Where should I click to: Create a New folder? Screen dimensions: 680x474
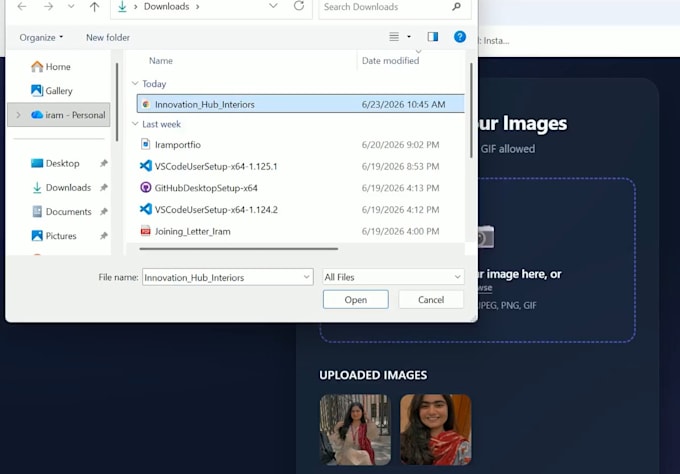click(108, 37)
